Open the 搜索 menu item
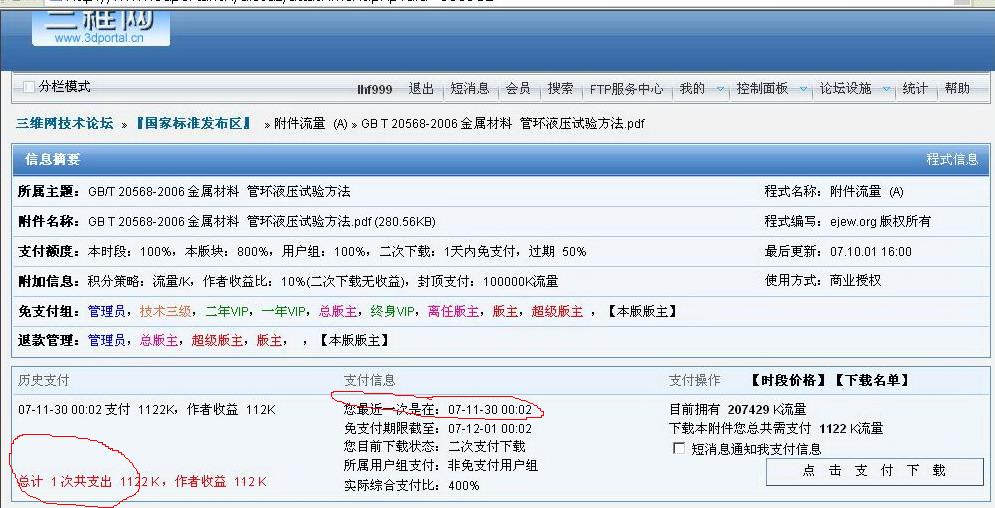 pos(560,89)
